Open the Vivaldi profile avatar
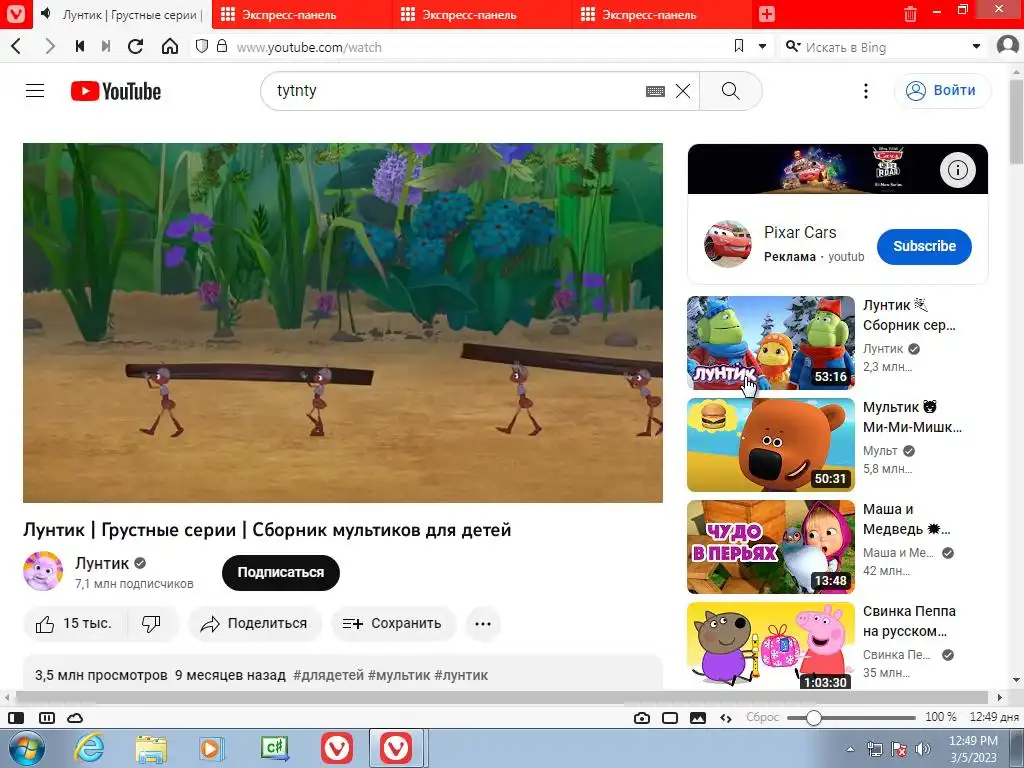 click(x=1008, y=46)
